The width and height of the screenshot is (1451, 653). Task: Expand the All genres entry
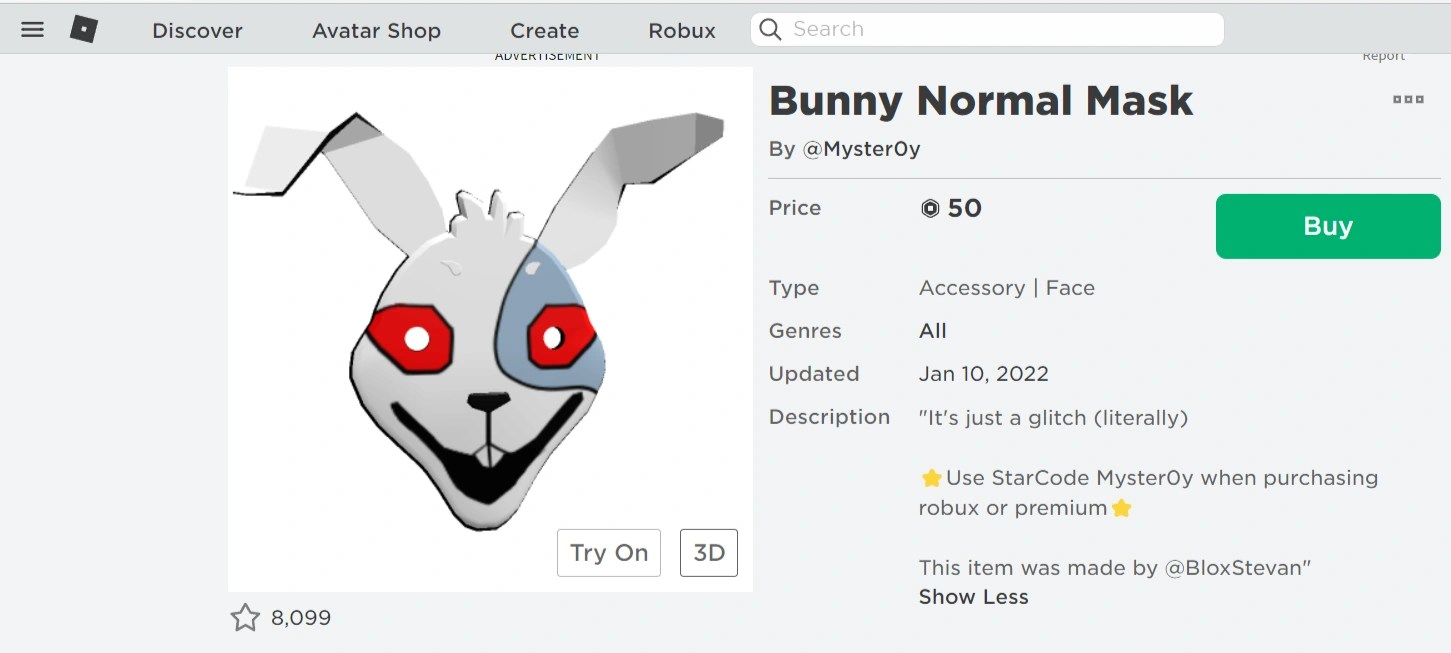pos(932,330)
